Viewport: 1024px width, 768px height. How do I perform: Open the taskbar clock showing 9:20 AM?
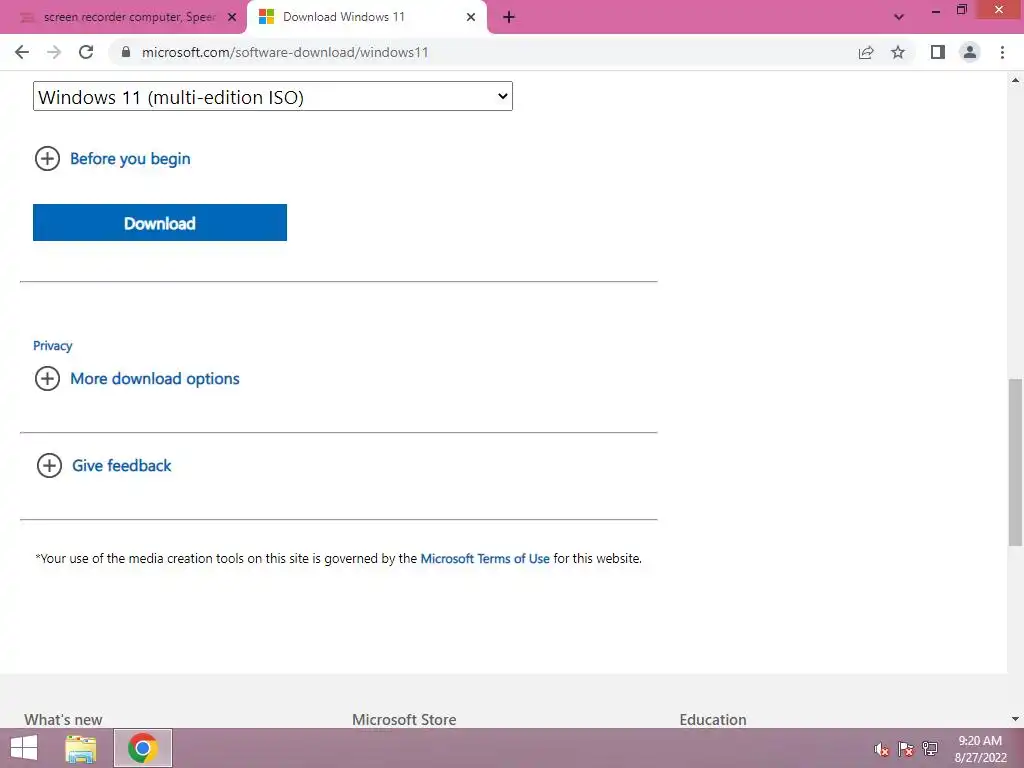(980, 749)
